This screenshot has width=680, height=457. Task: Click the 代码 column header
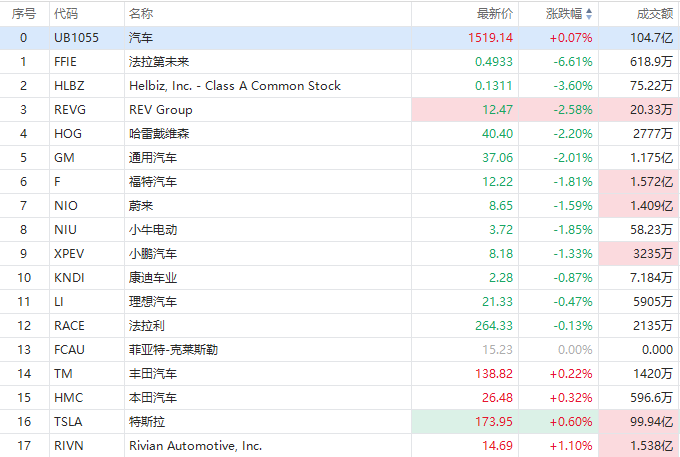[x=66, y=14]
